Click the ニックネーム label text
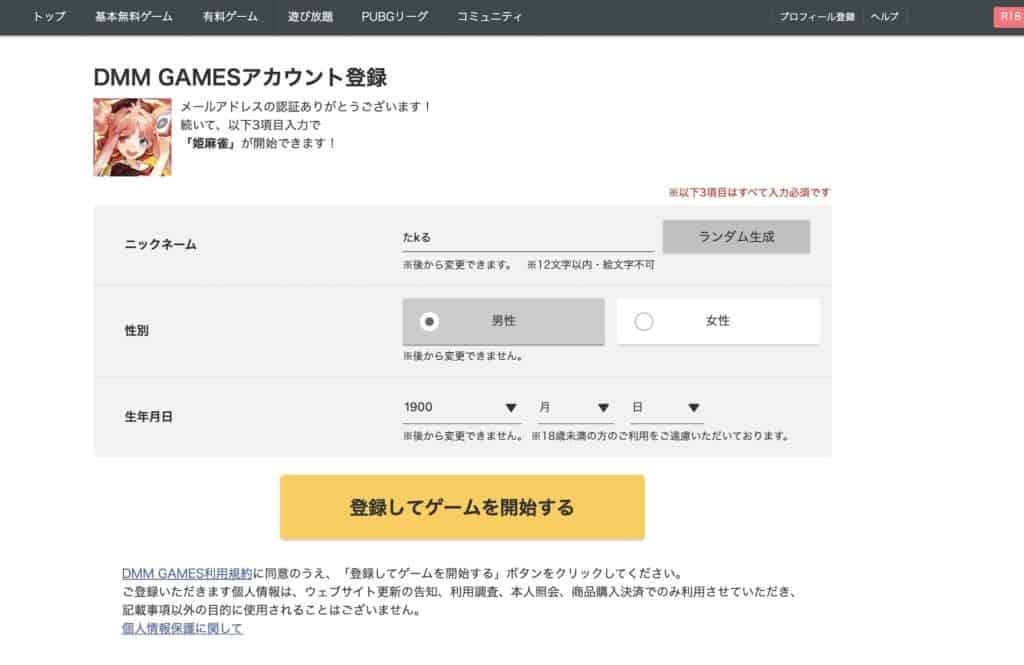 coord(160,244)
